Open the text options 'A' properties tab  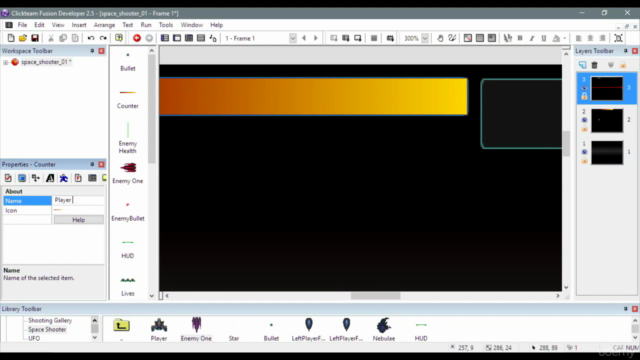(50, 178)
